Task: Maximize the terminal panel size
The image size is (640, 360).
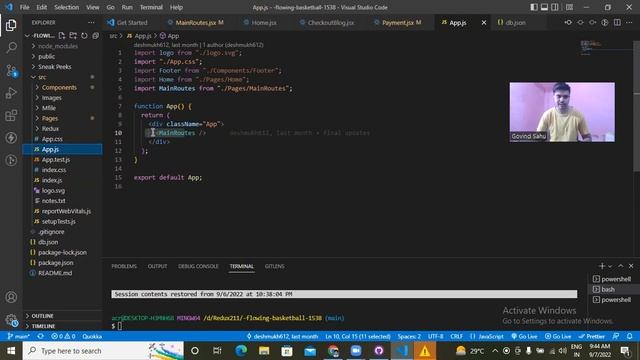Action: [x=620, y=266]
